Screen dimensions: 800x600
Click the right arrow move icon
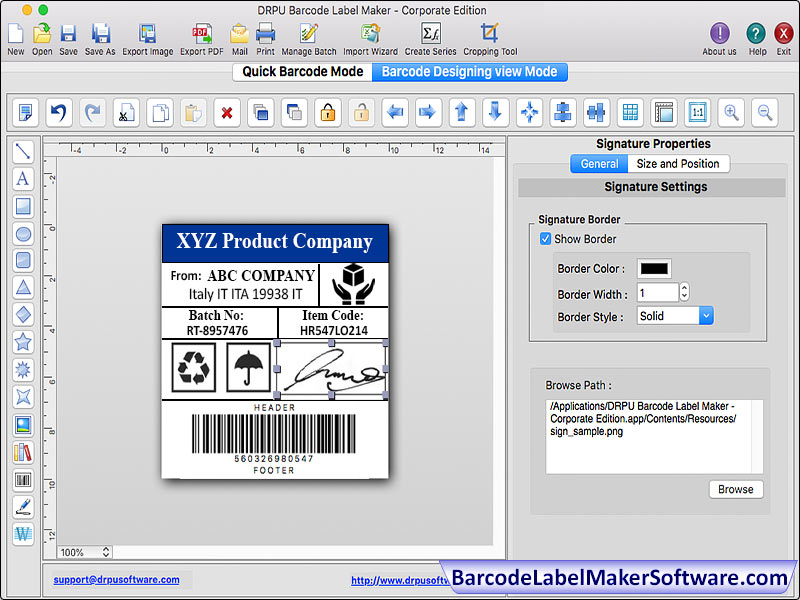(428, 112)
